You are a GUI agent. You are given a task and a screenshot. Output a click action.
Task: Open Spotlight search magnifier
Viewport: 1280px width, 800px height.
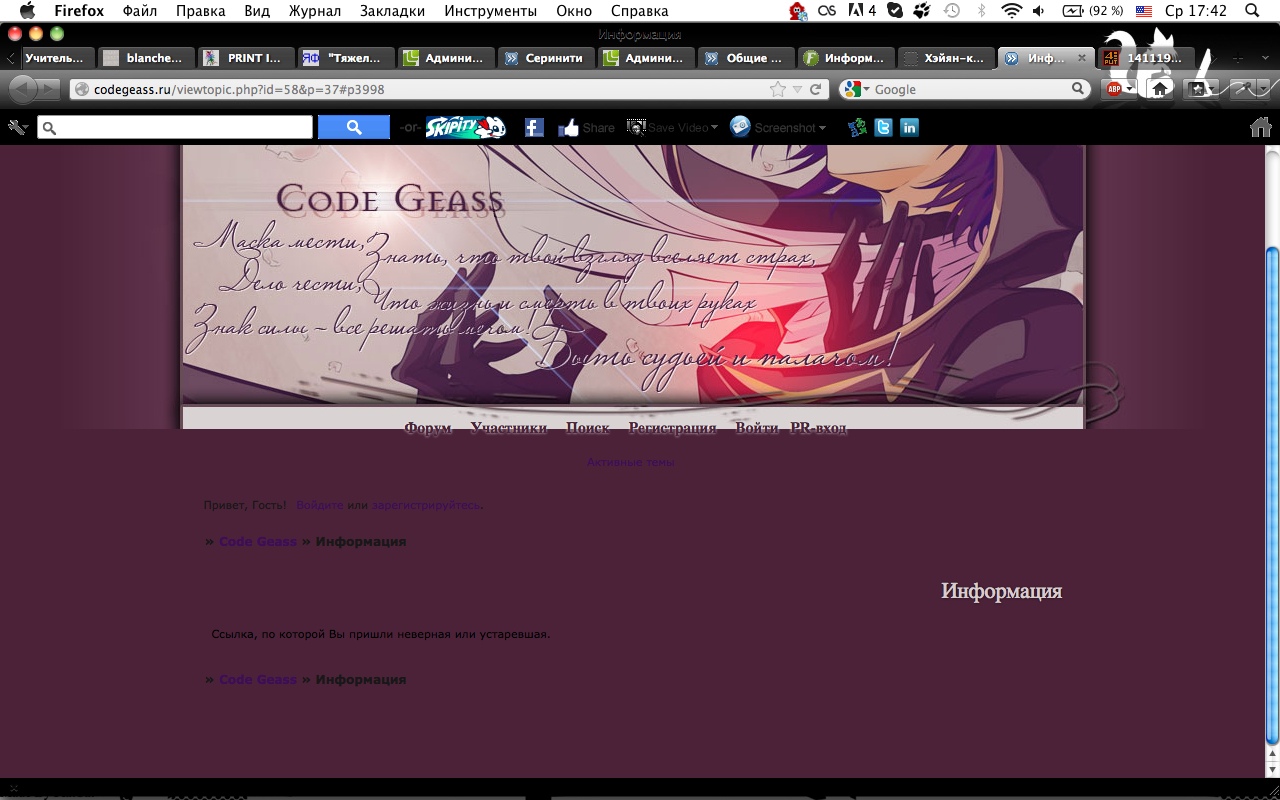(1252, 11)
